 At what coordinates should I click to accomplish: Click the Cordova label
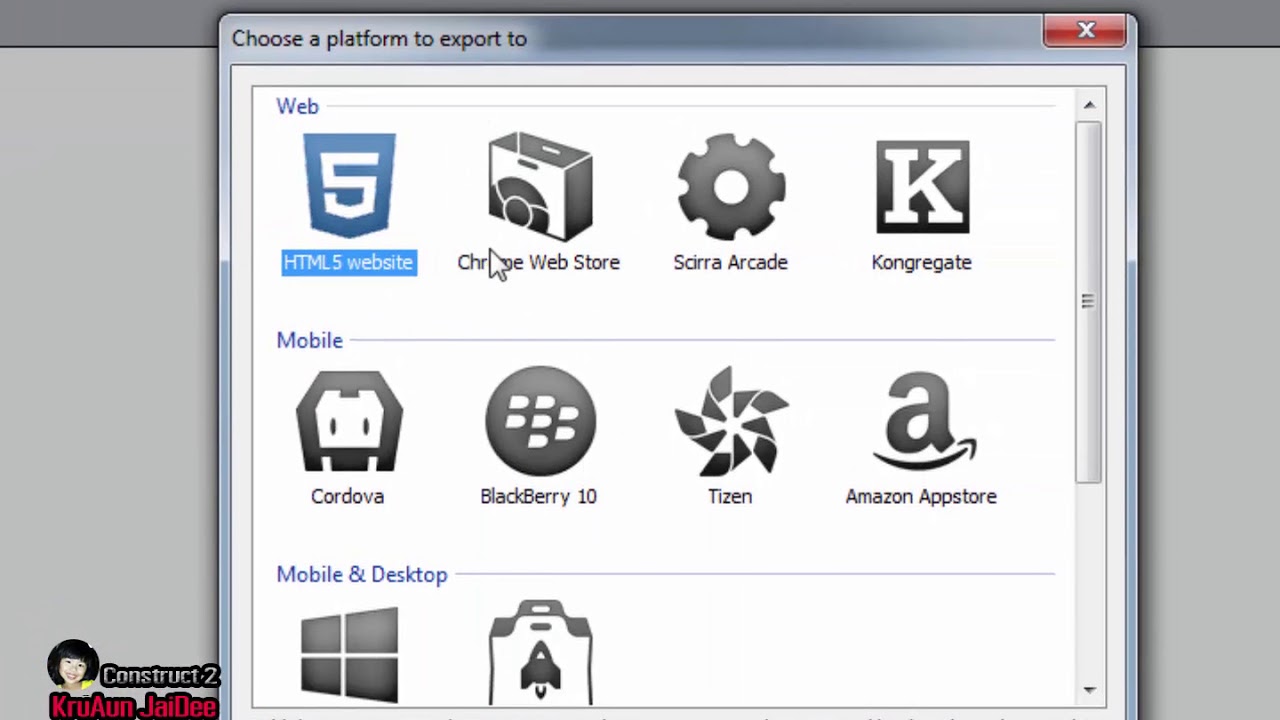(348, 496)
